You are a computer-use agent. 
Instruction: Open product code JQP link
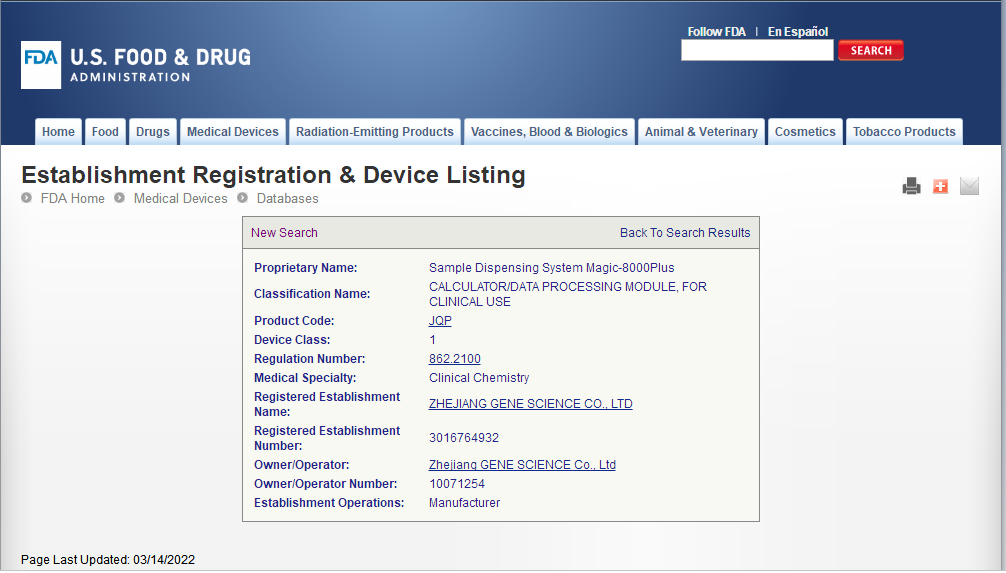coord(440,321)
